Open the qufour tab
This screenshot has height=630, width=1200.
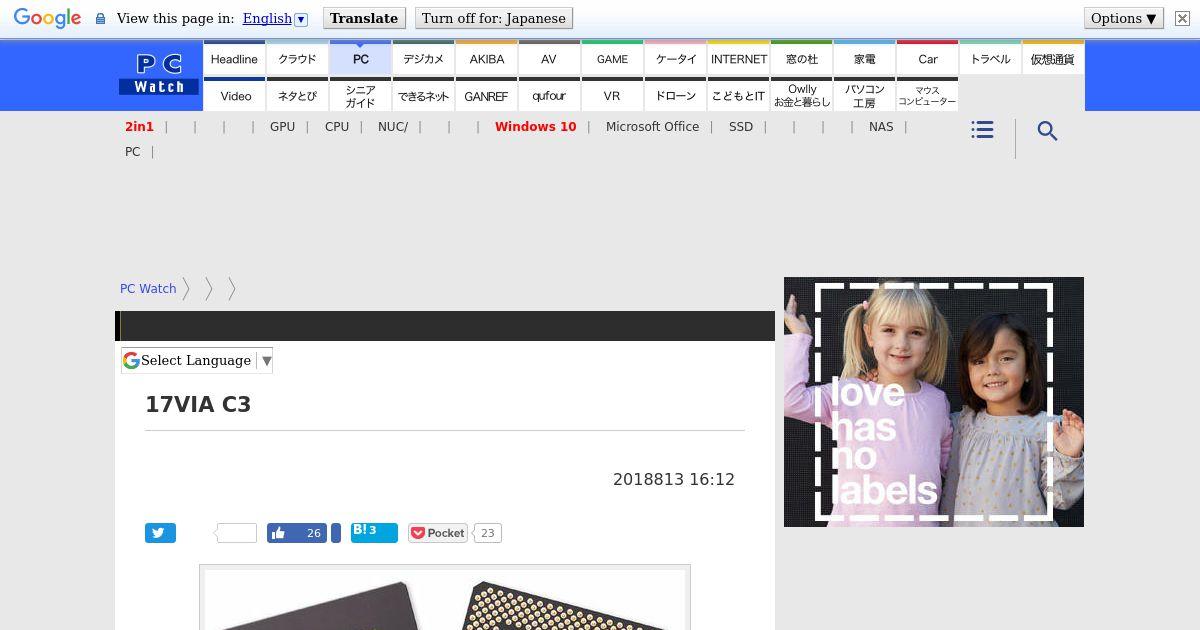pyautogui.click(x=549, y=95)
